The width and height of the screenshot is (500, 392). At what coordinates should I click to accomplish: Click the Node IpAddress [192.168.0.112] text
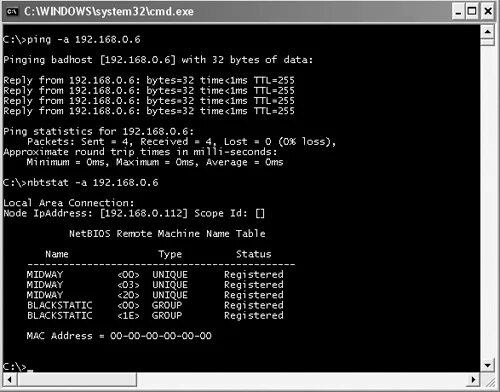(x=96, y=213)
